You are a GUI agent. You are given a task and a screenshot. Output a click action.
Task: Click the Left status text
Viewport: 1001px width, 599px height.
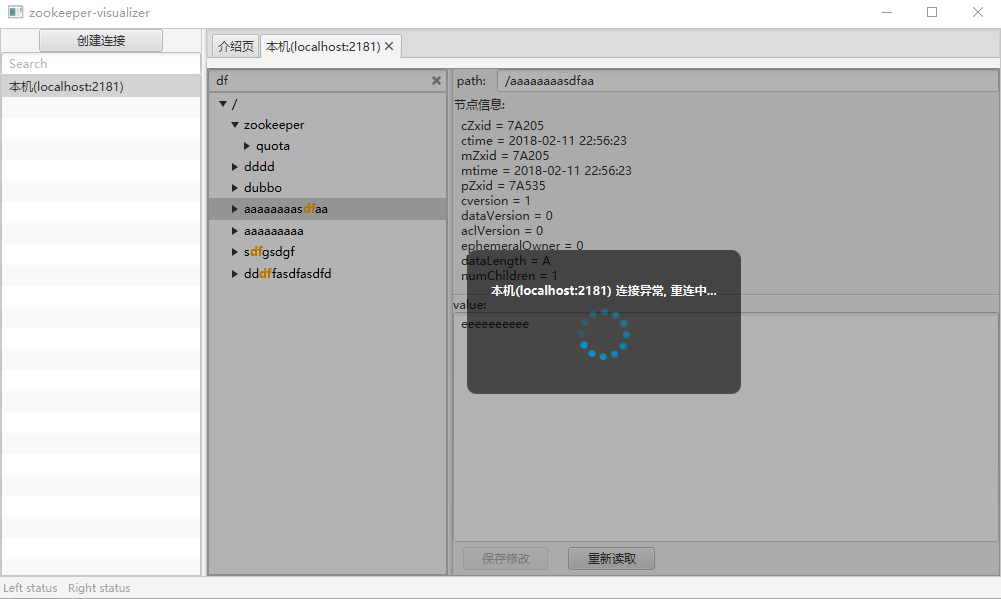pos(30,588)
